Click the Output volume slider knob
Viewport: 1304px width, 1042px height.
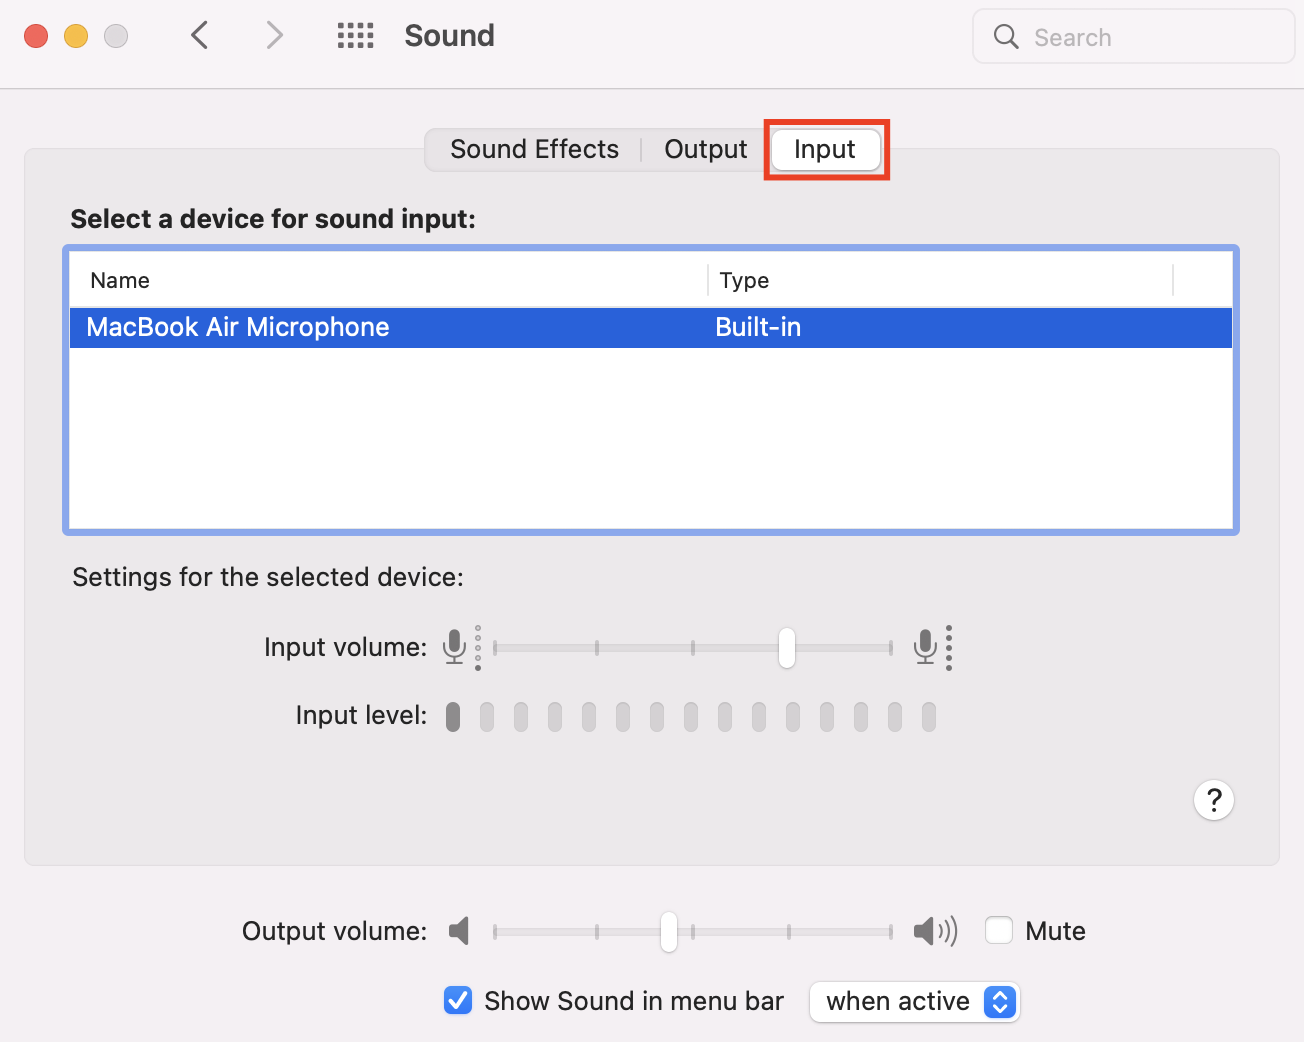click(x=669, y=932)
